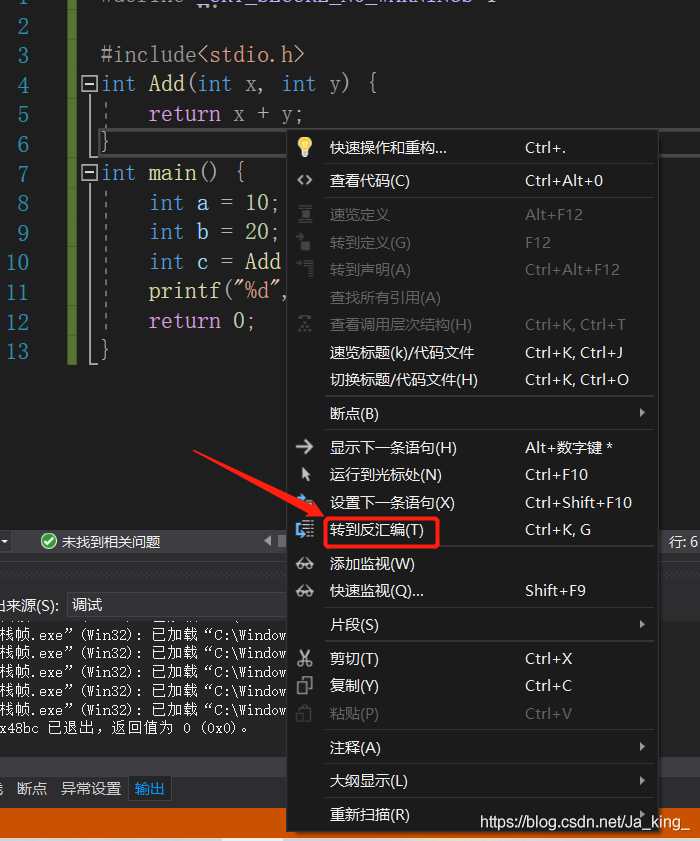The width and height of the screenshot is (700, 841).
Task: Click the horizontal scrollbar left arrow
Action: point(268,541)
